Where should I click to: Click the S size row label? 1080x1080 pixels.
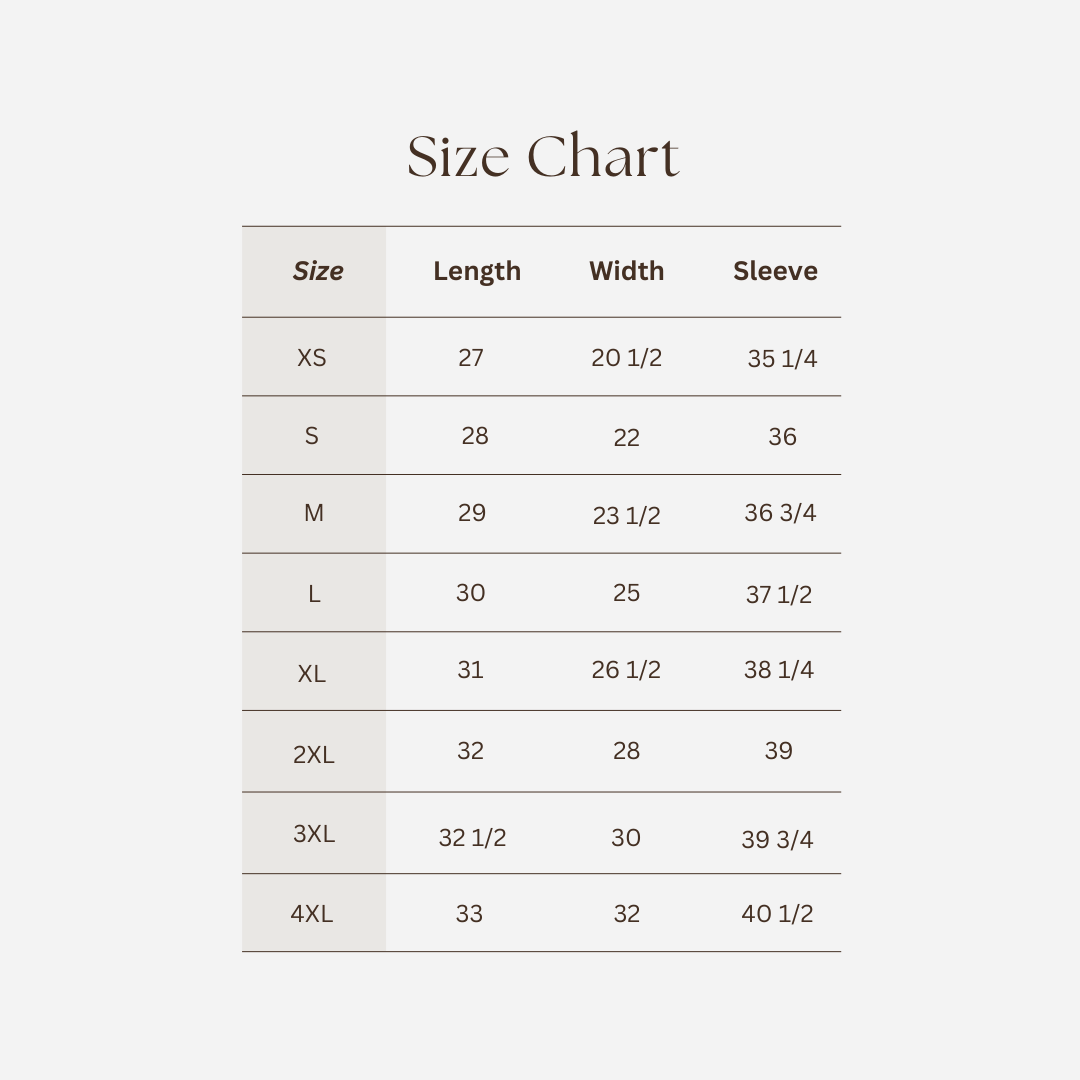312,436
